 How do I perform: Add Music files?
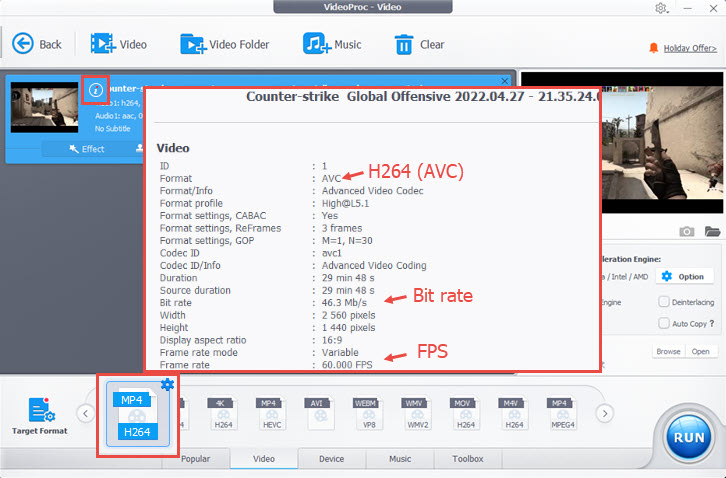tap(332, 44)
